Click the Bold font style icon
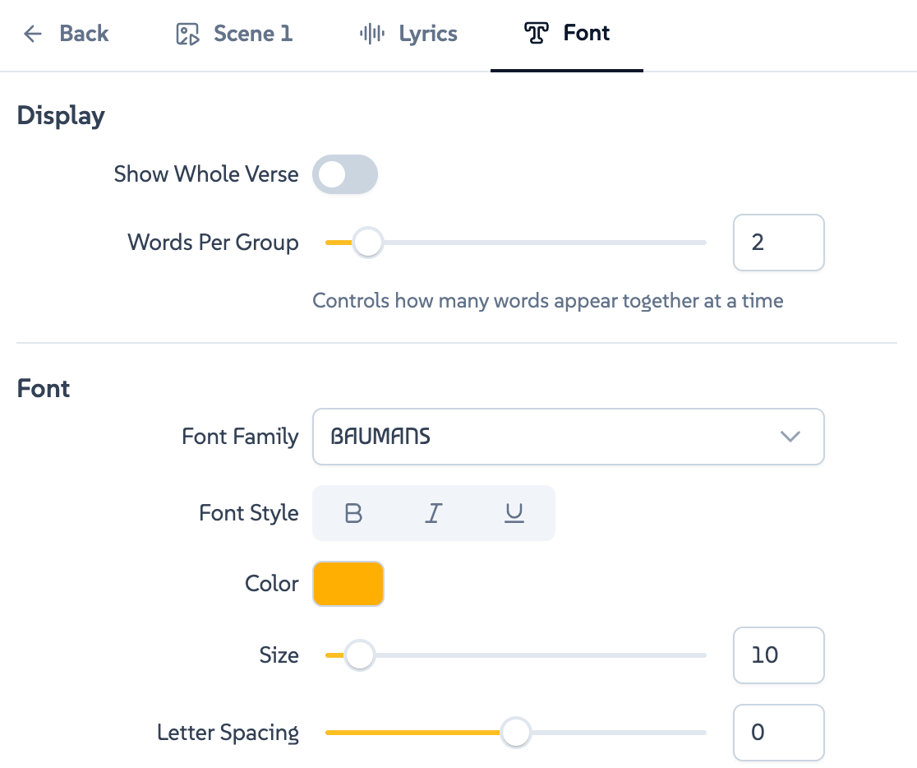Screen dimensions: 917x768 click(x=353, y=514)
